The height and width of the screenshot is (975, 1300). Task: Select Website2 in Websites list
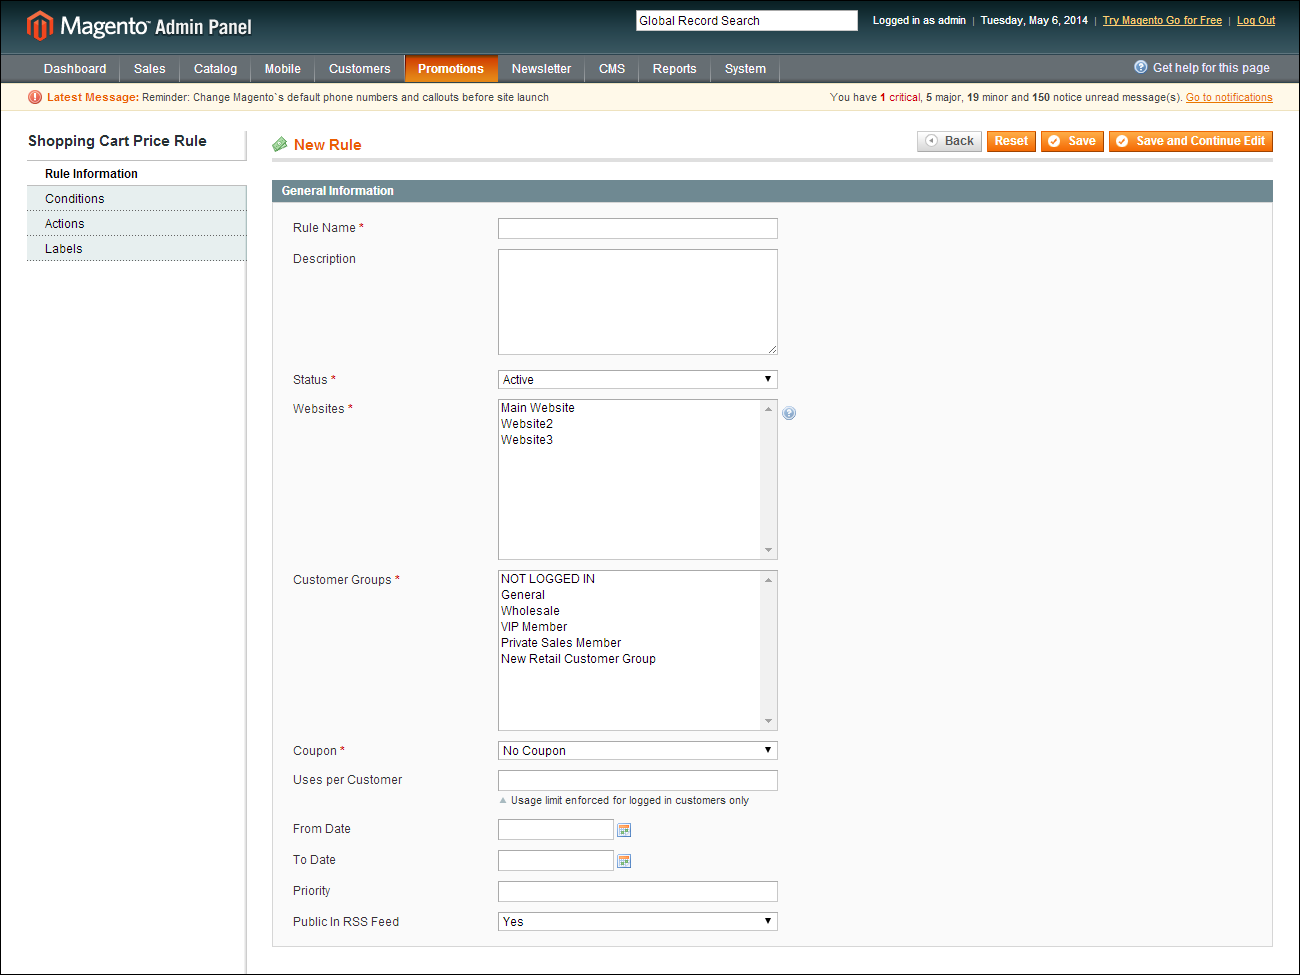click(630, 424)
